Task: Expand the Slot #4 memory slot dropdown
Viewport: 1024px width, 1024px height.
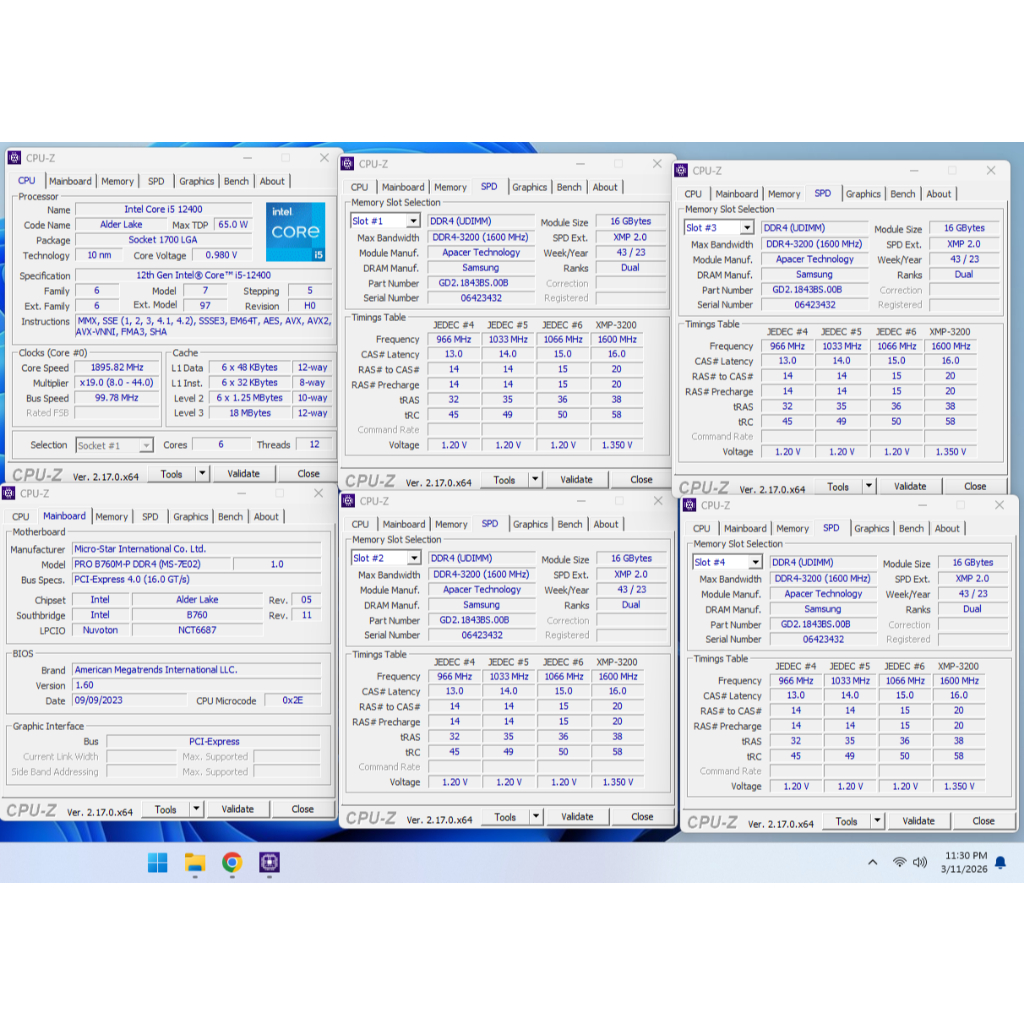Action: [x=754, y=563]
